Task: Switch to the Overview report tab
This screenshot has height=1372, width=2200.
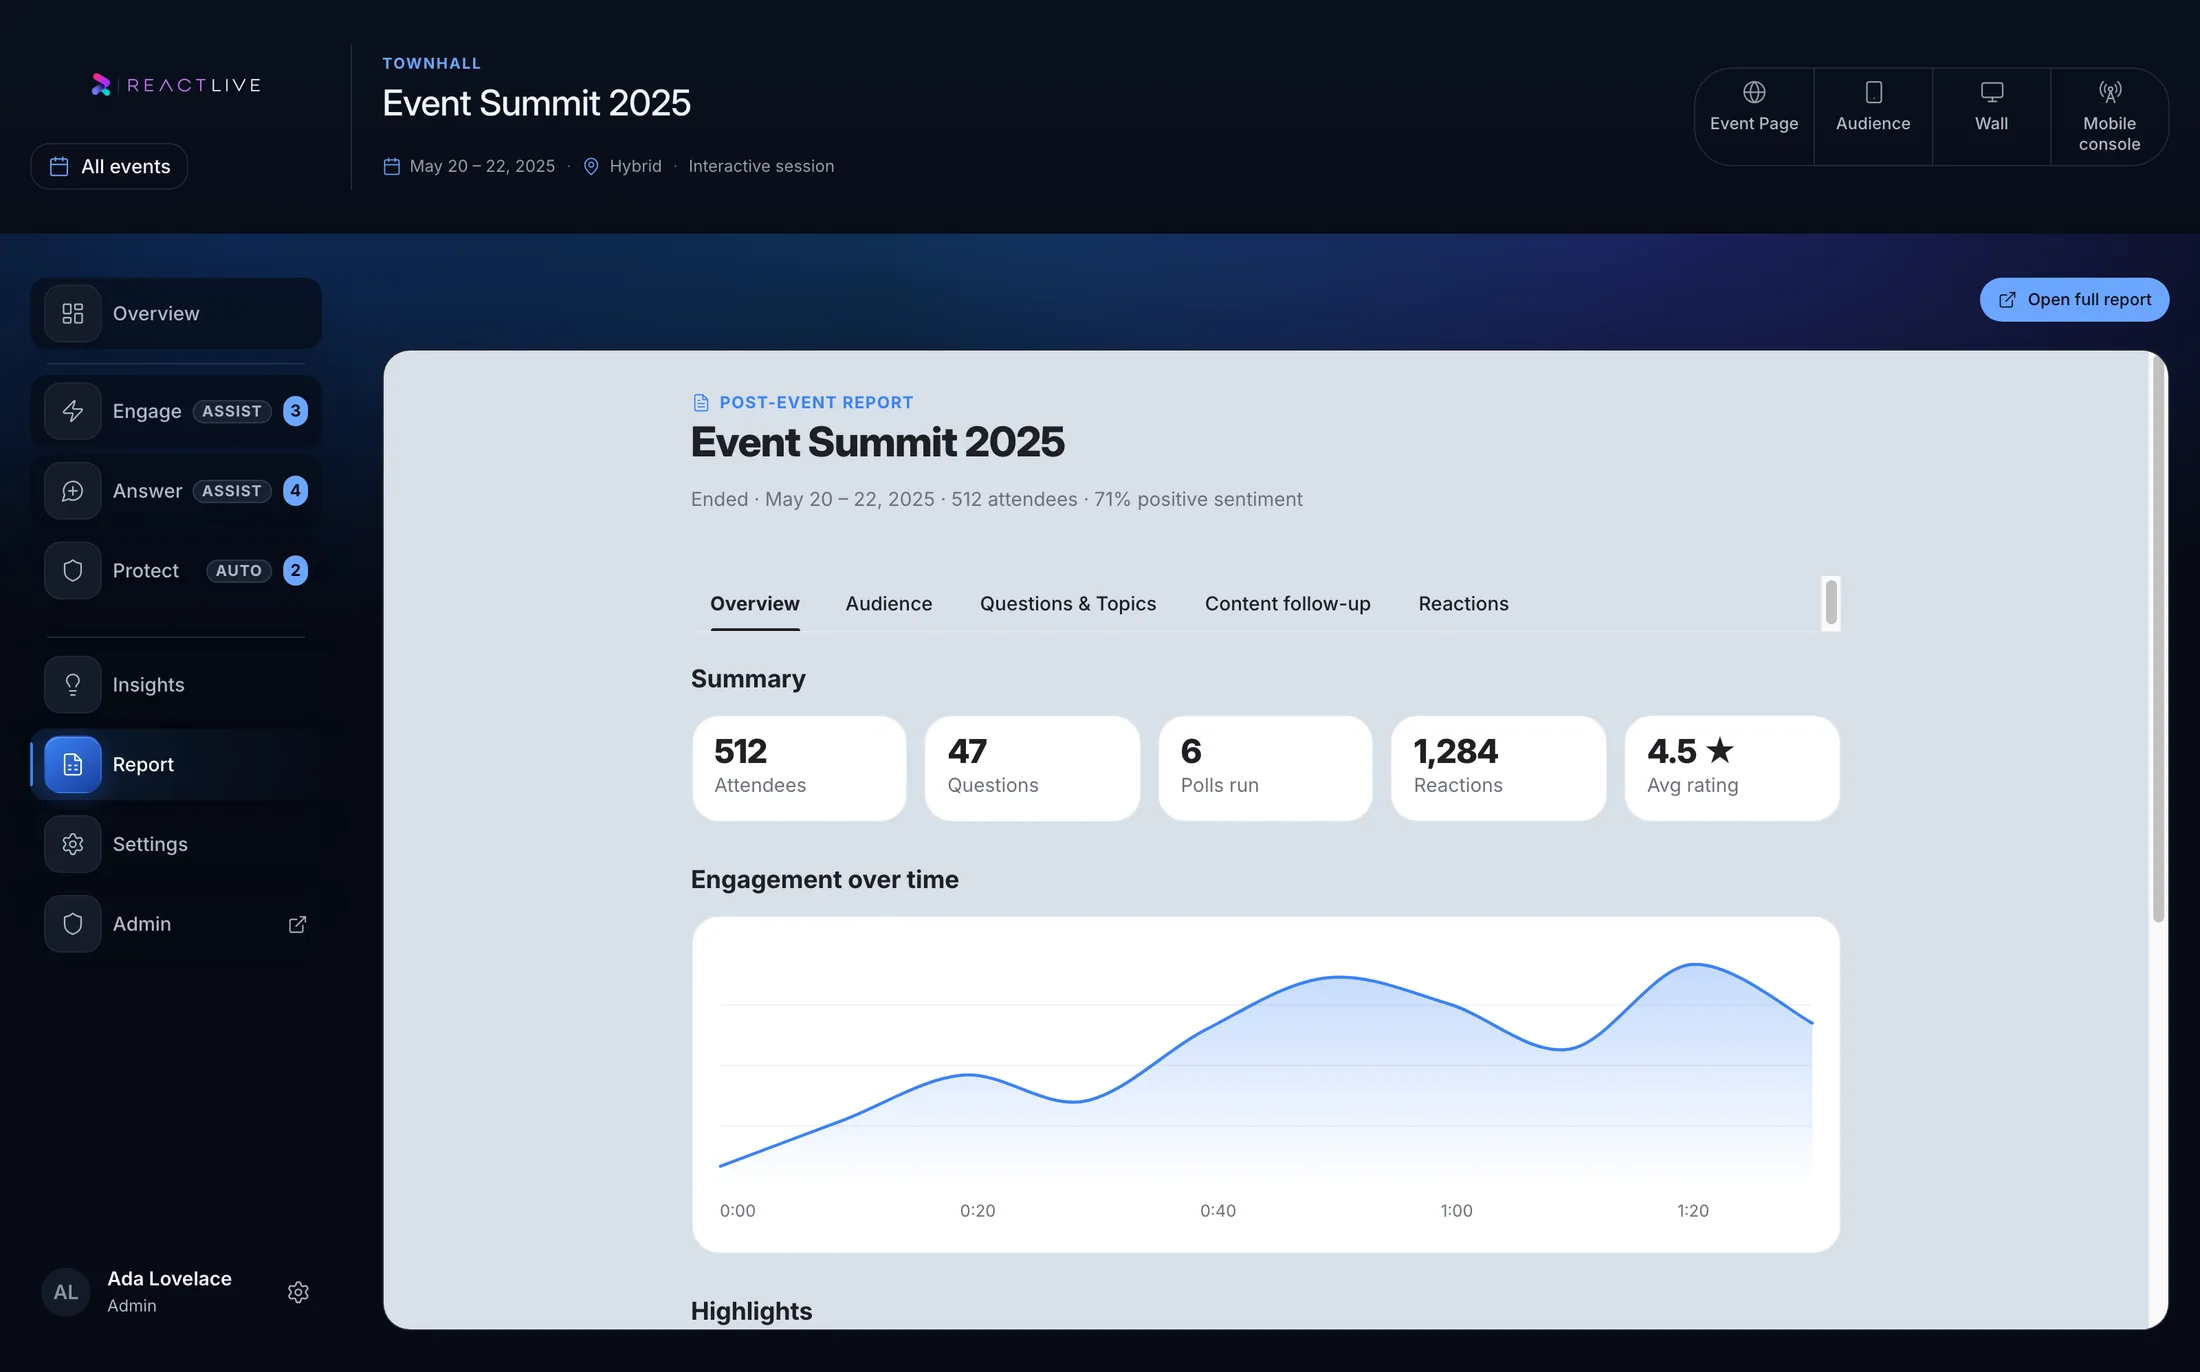Action: [755, 604]
